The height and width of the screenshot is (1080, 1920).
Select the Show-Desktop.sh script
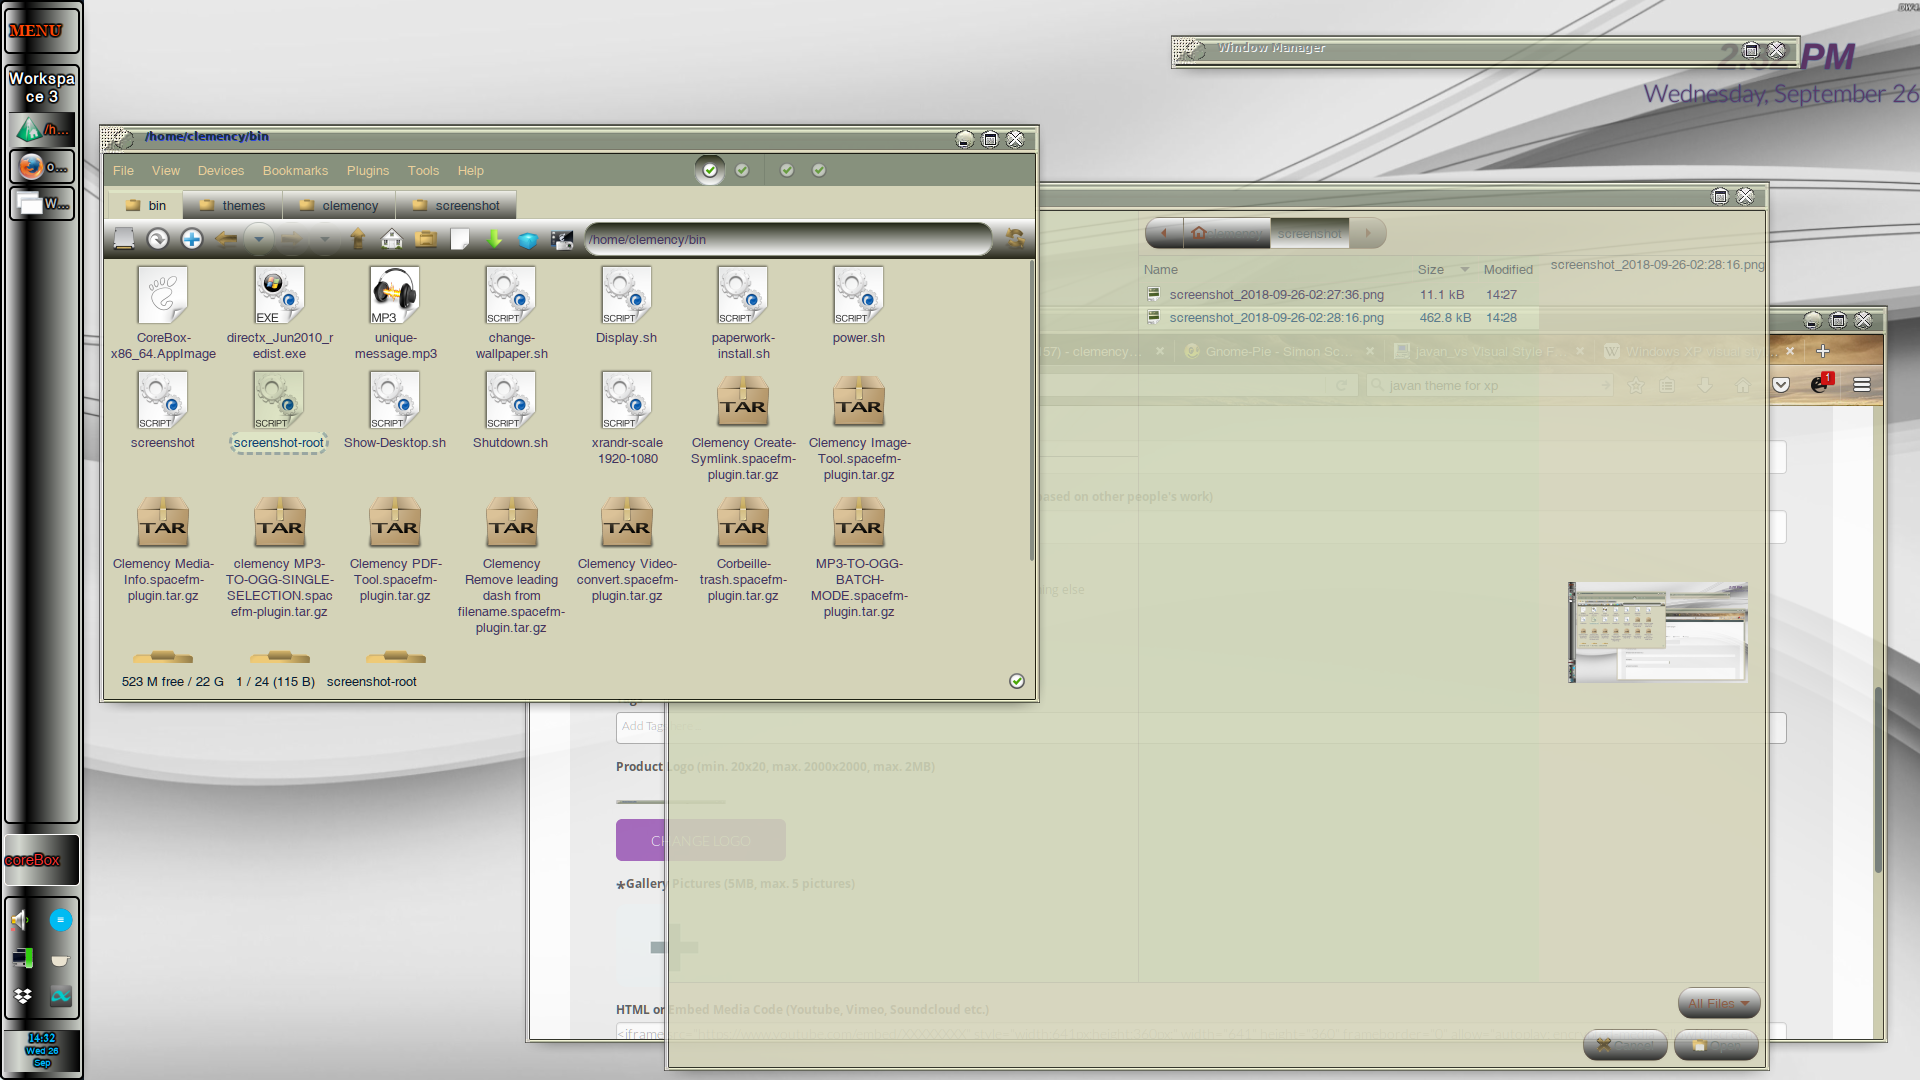[395, 411]
